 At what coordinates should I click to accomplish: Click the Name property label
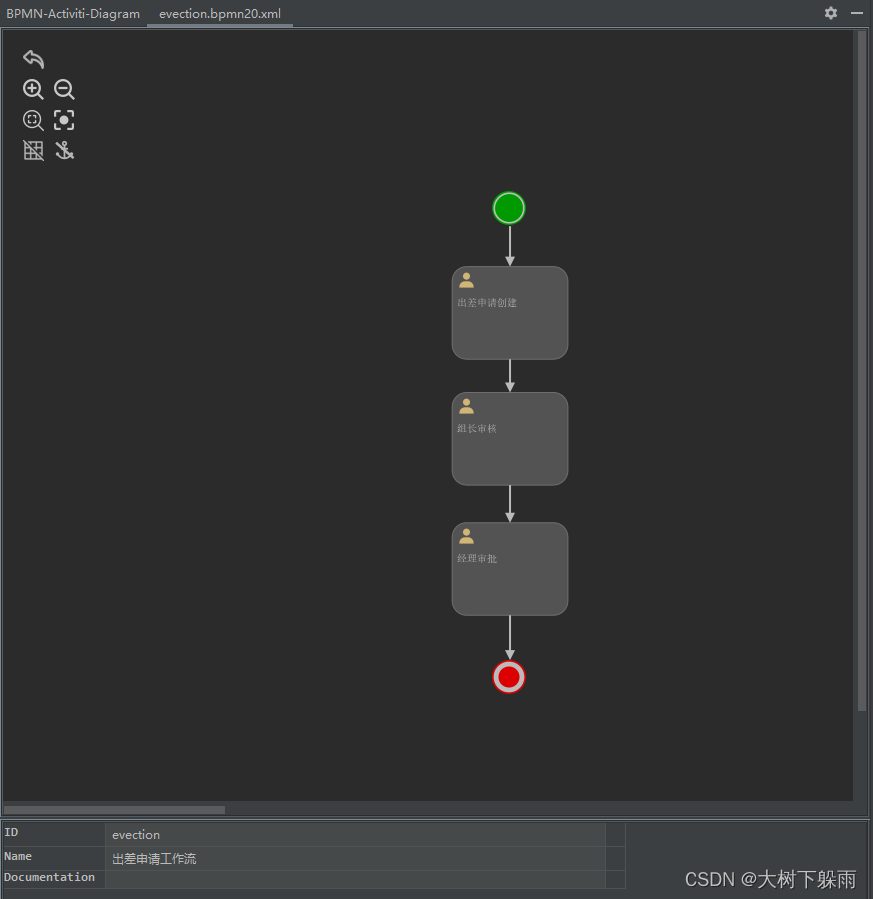(x=18, y=856)
